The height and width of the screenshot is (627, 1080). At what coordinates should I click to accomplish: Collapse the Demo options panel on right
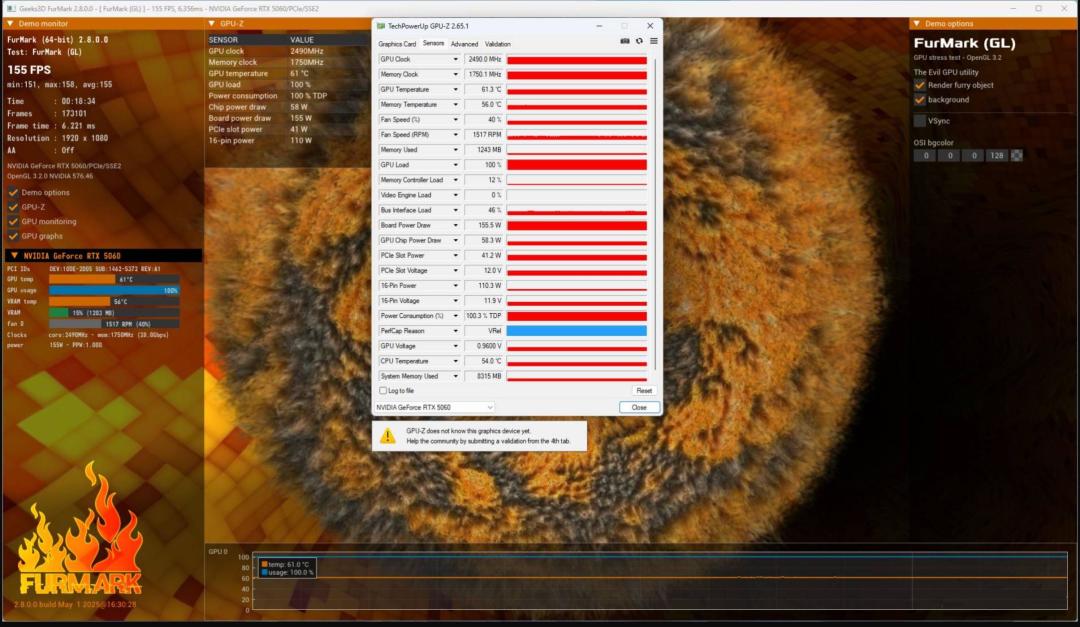[917, 23]
